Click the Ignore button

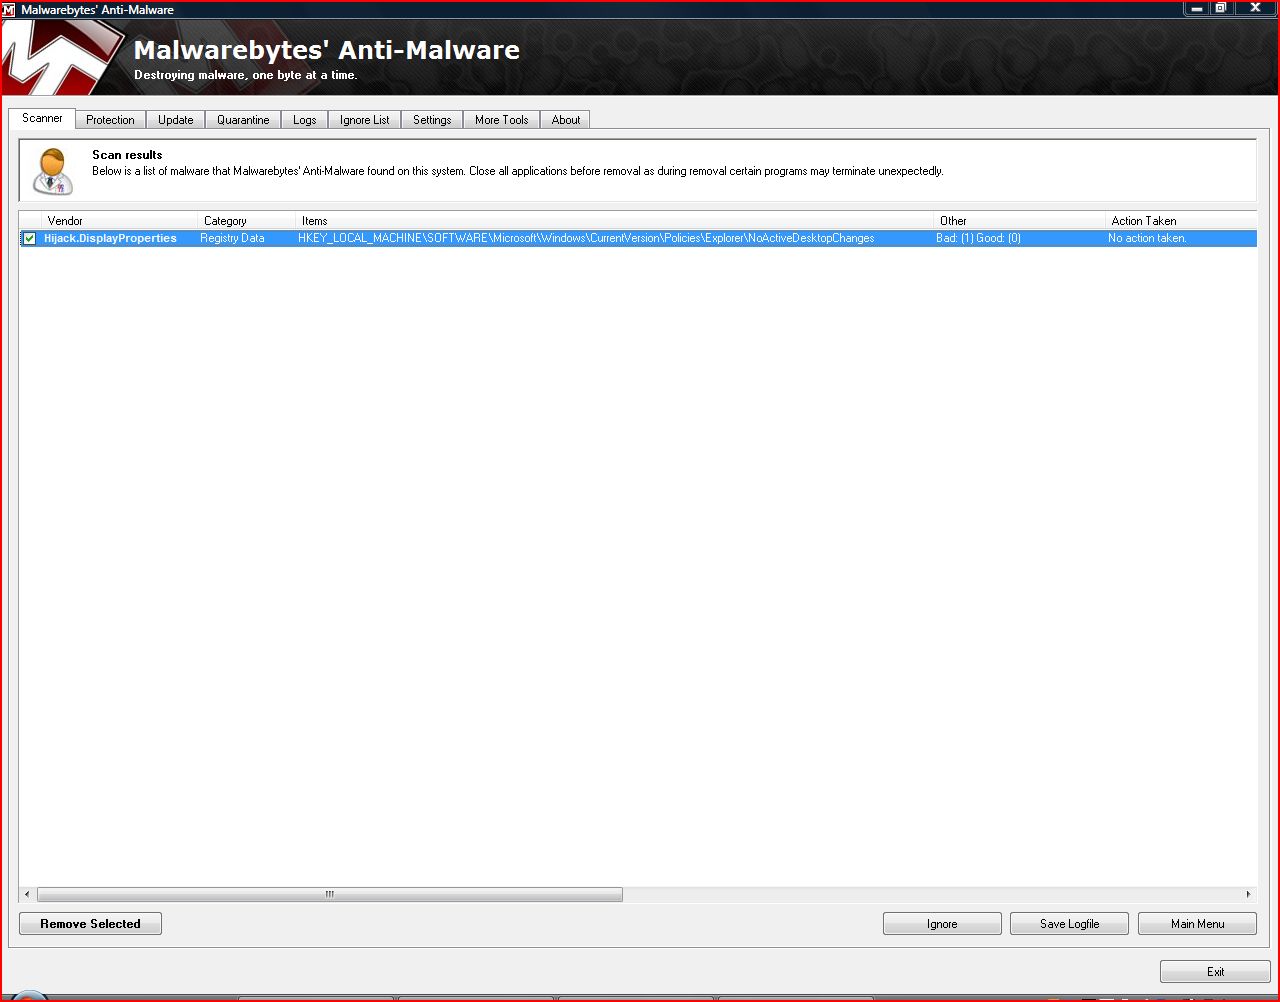pyautogui.click(x=942, y=924)
